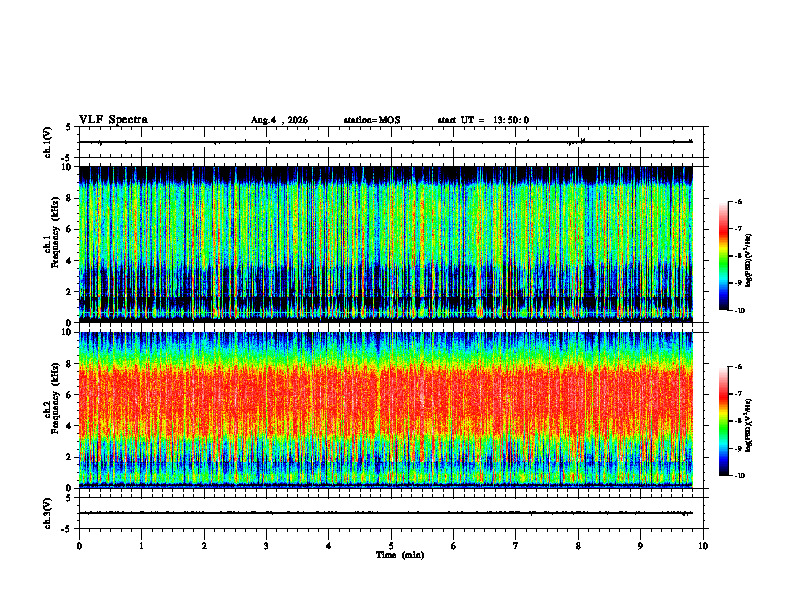Click the start UT 13:50:0 label
This screenshot has height=612, width=792.
[x=483, y=120]
